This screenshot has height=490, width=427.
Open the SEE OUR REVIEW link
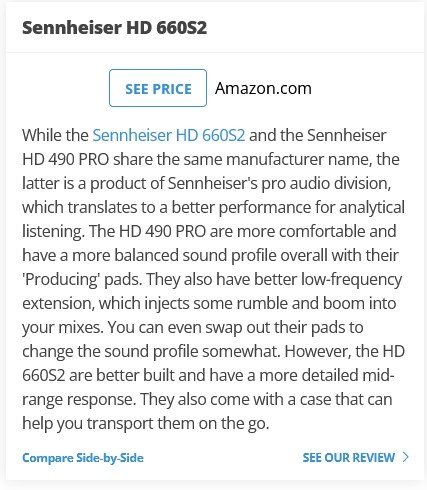[x=349, y=457]
